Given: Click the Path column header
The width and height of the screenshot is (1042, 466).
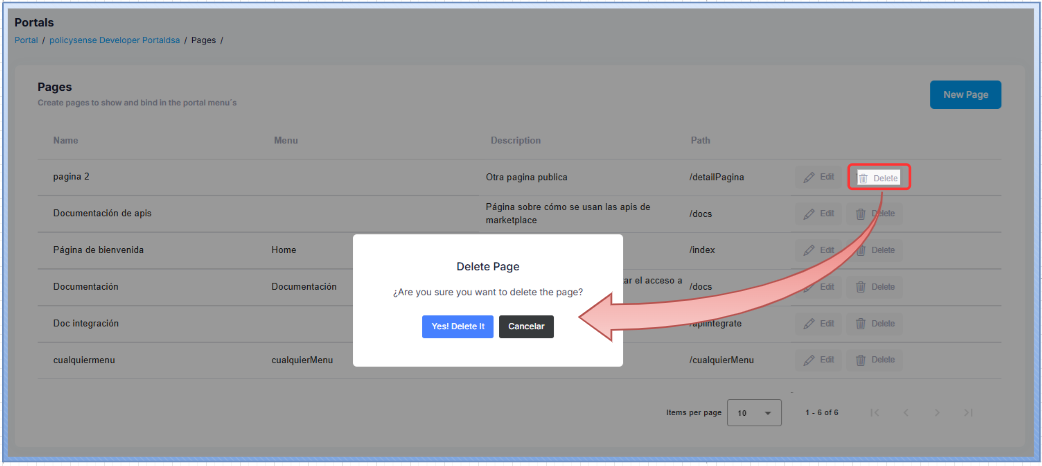Looking at the screenshot, I should pyautogui.click(x=700, y=141).
